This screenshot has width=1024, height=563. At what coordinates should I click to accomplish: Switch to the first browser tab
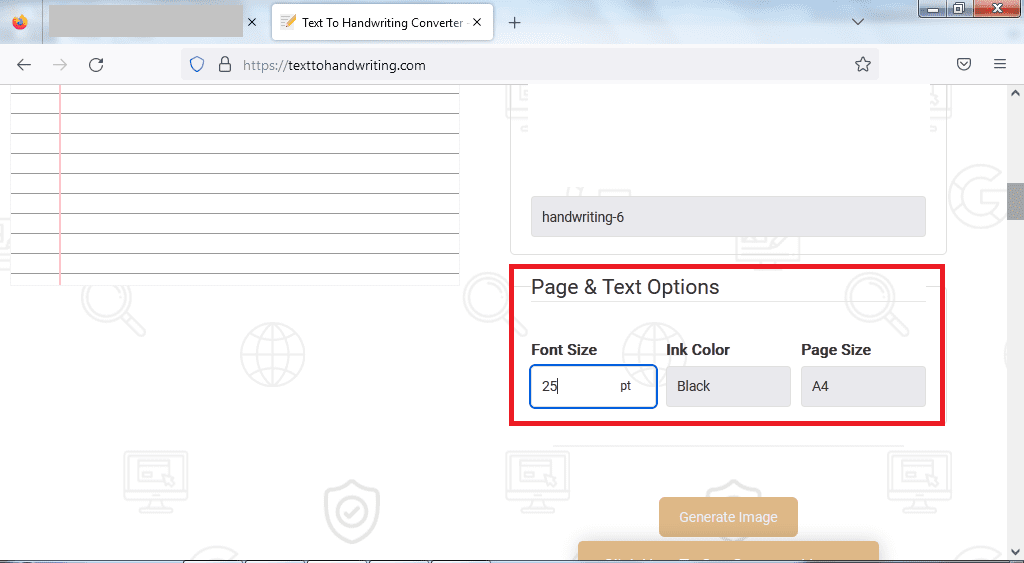click(x=145, y=22)
